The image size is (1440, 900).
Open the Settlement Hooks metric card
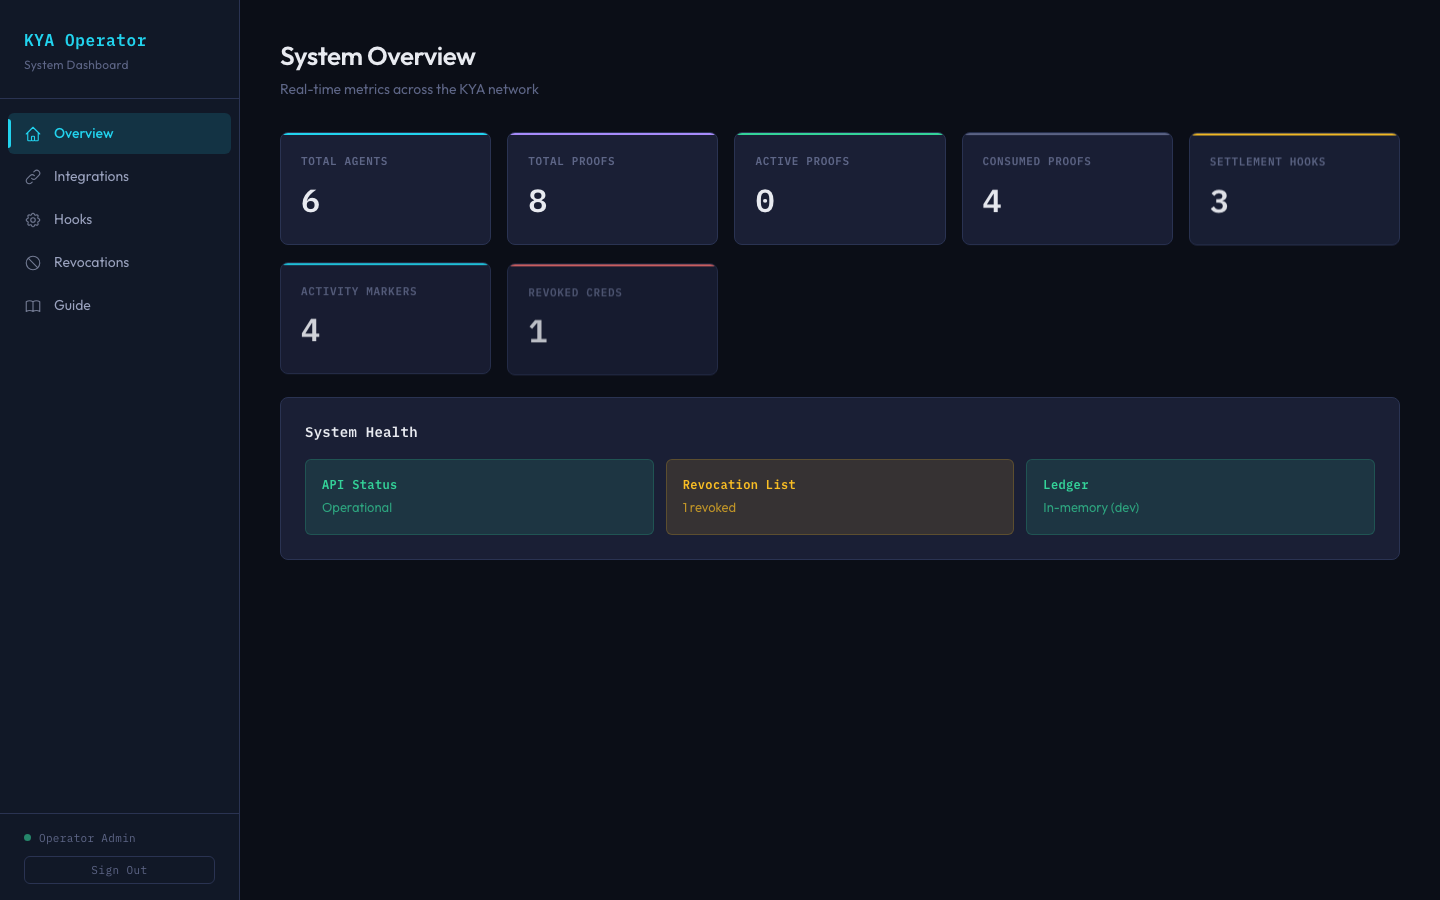1293,188
